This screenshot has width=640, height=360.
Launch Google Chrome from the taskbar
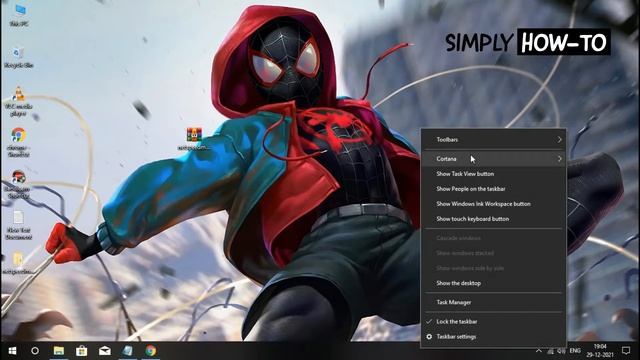151,351
